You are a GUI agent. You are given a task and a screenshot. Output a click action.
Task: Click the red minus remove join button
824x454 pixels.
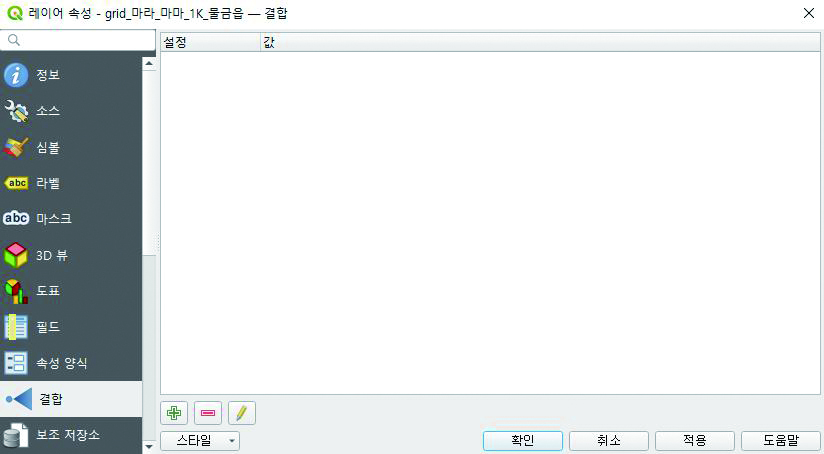[208, 412]
